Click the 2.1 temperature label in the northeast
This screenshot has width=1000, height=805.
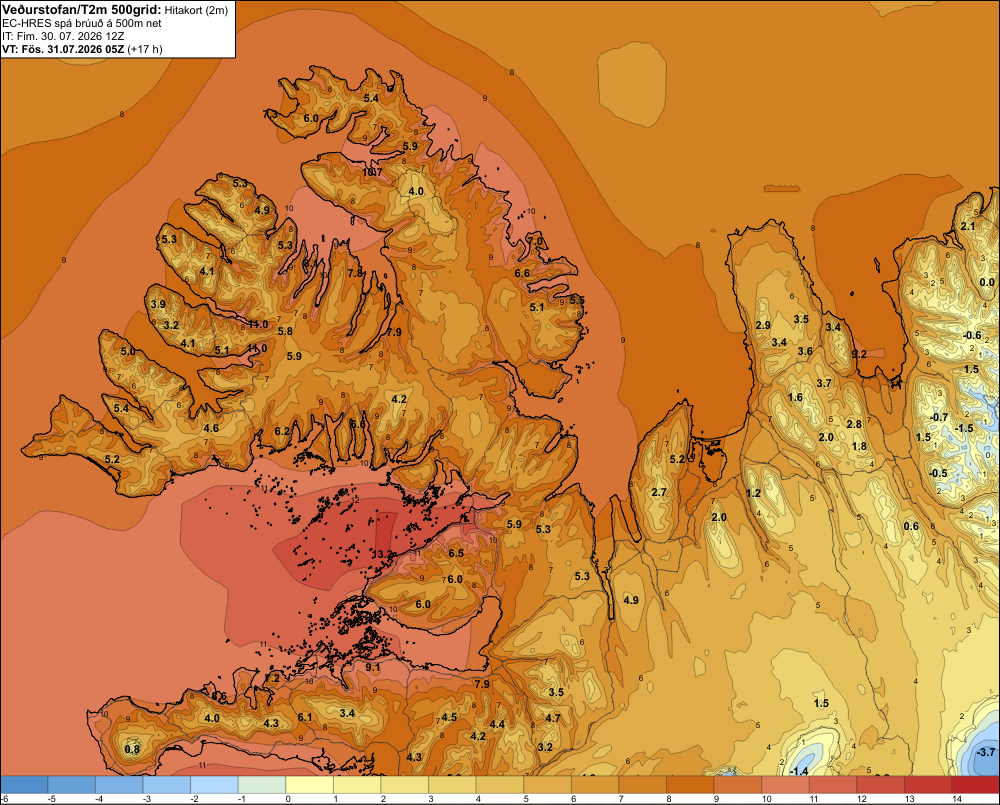[967, 226]
